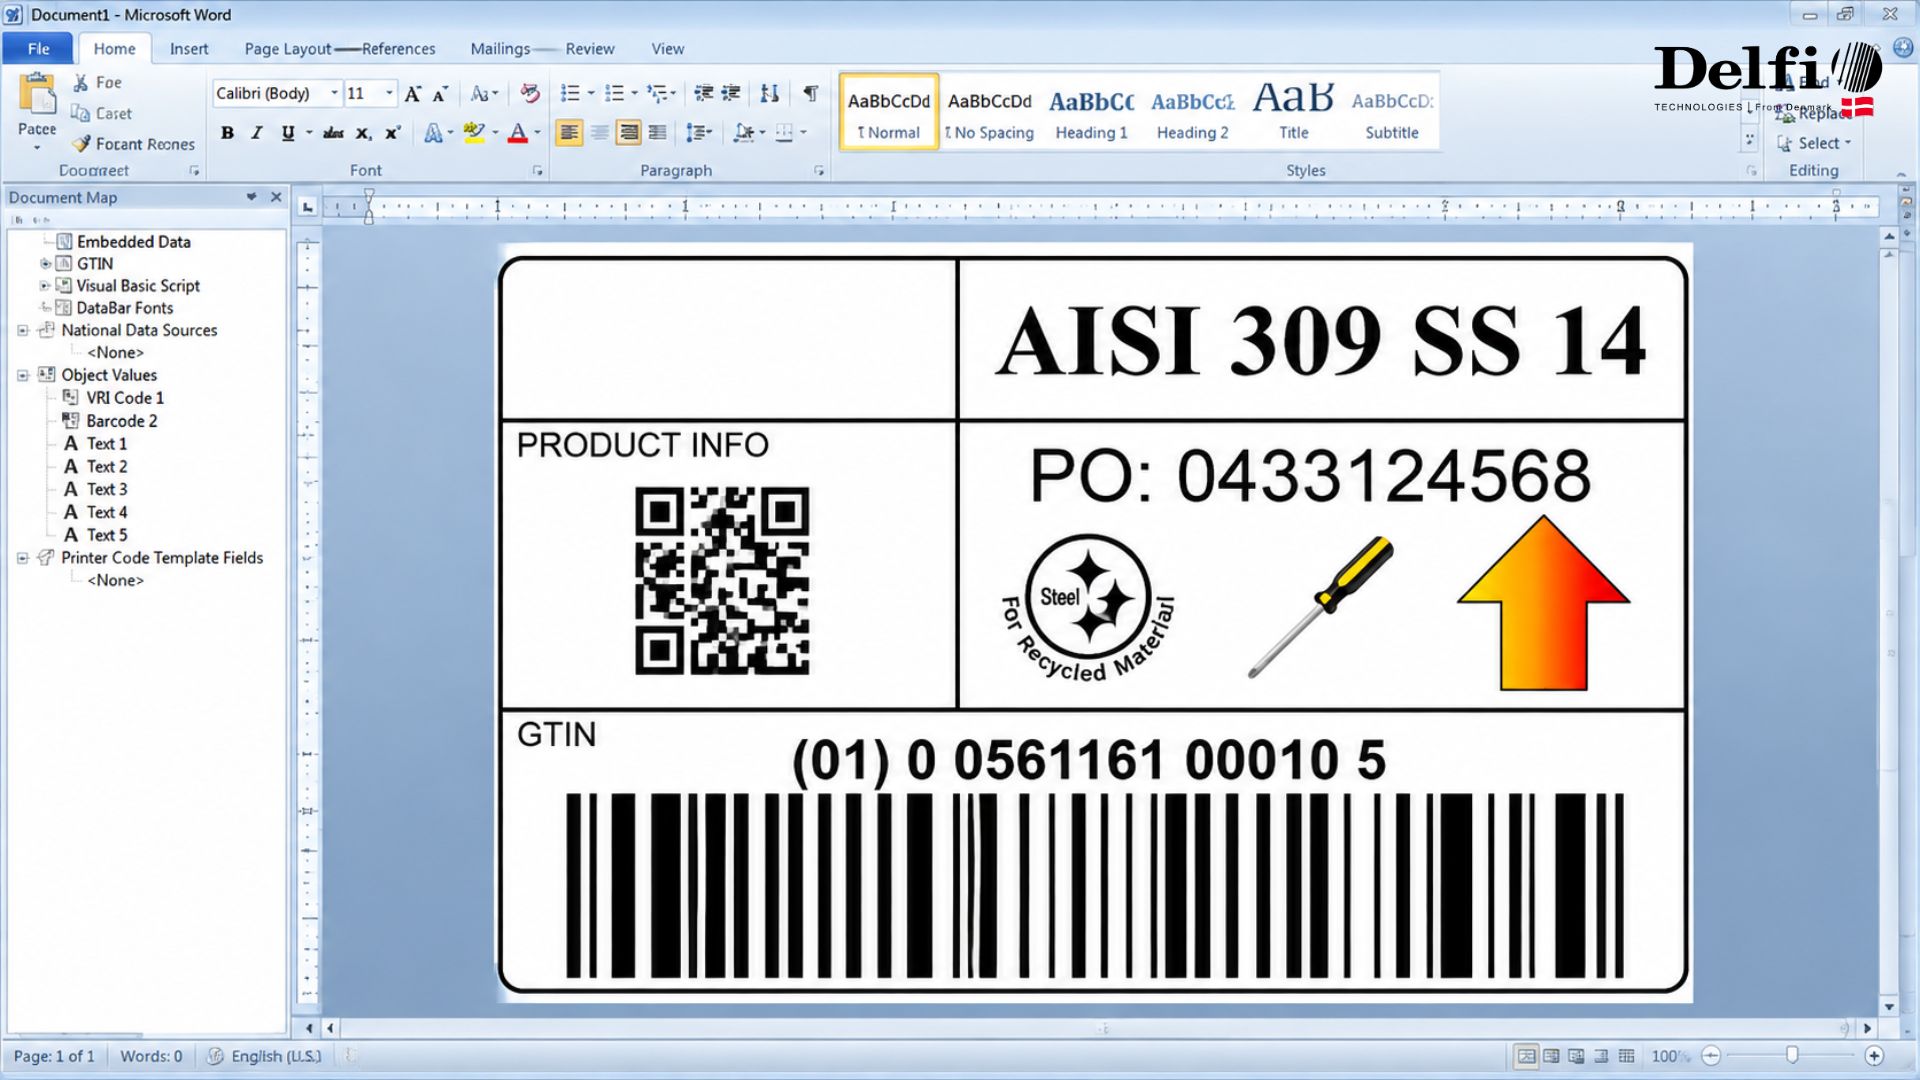Click the Sort icon in Paragraph group
1920x1080 pixels.
point(769,93)
